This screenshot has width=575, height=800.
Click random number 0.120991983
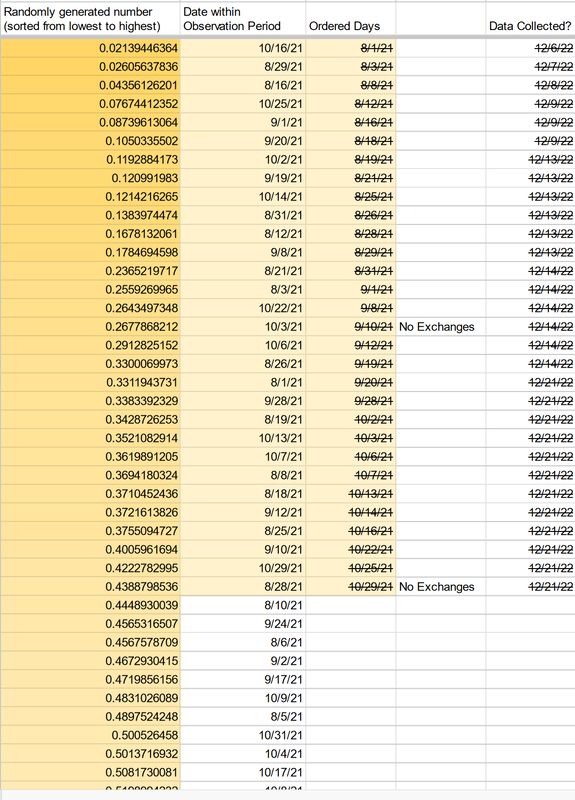(90, 179)
